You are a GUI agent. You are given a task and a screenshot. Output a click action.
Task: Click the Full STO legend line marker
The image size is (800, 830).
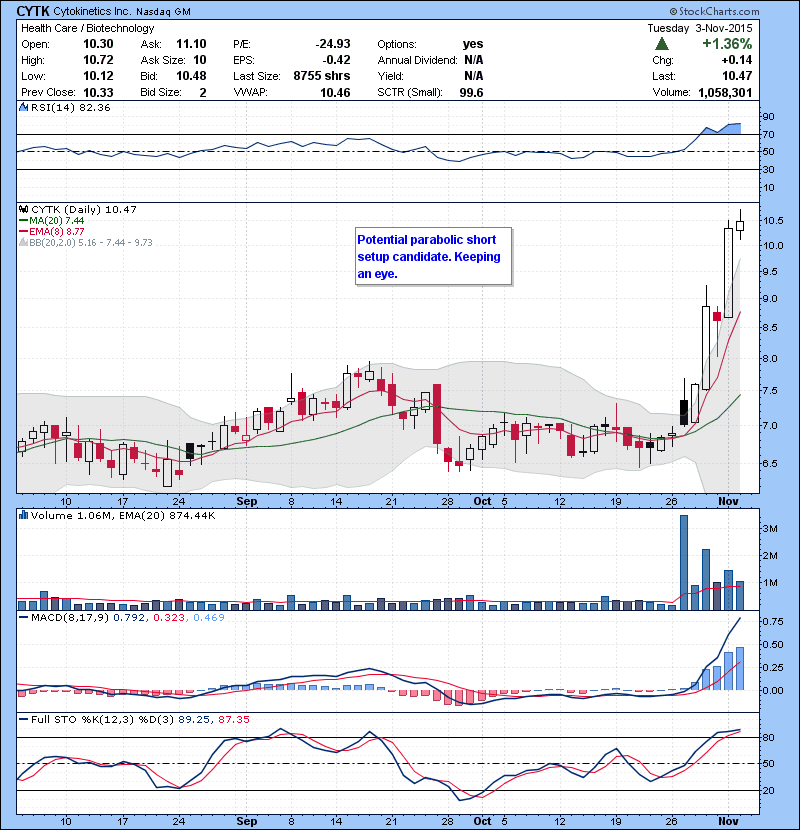[x=24, y=719]
